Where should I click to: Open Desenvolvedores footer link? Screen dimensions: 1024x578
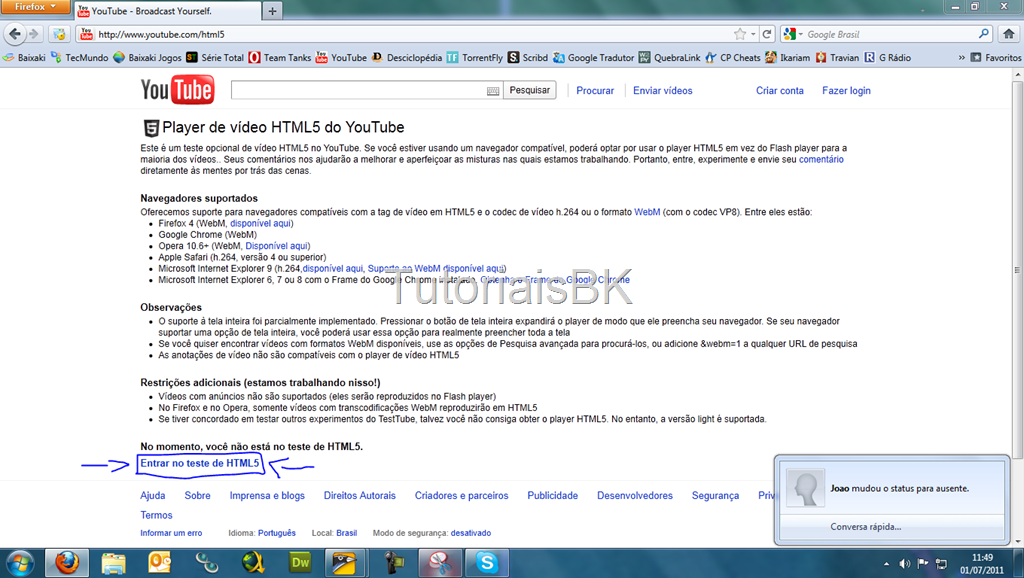point(634,496)
